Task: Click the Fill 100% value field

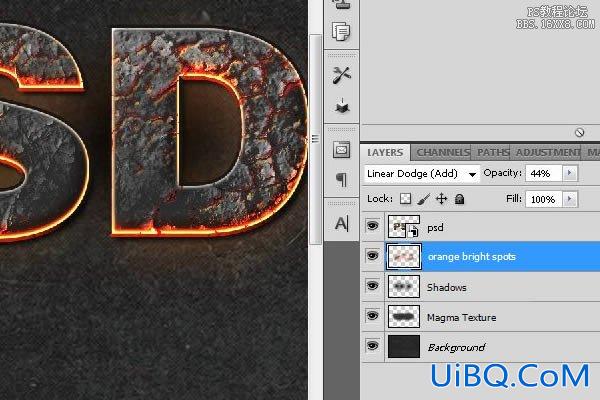Action: (x=543, y=199)
